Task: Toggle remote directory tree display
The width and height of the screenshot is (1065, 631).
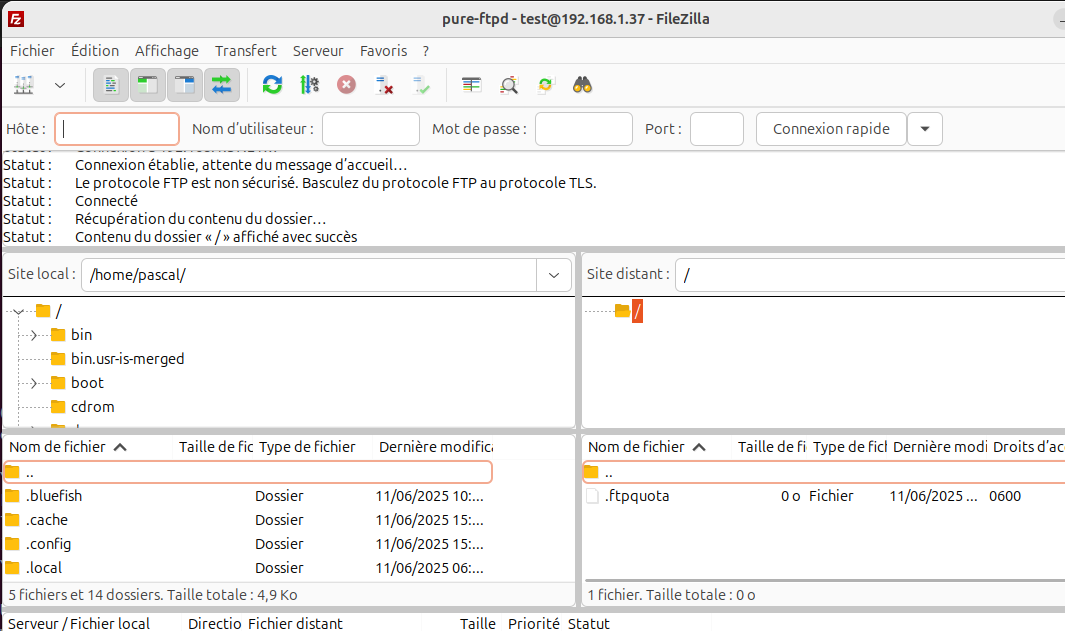Action: pyautogui.click(x=184, y=85)
